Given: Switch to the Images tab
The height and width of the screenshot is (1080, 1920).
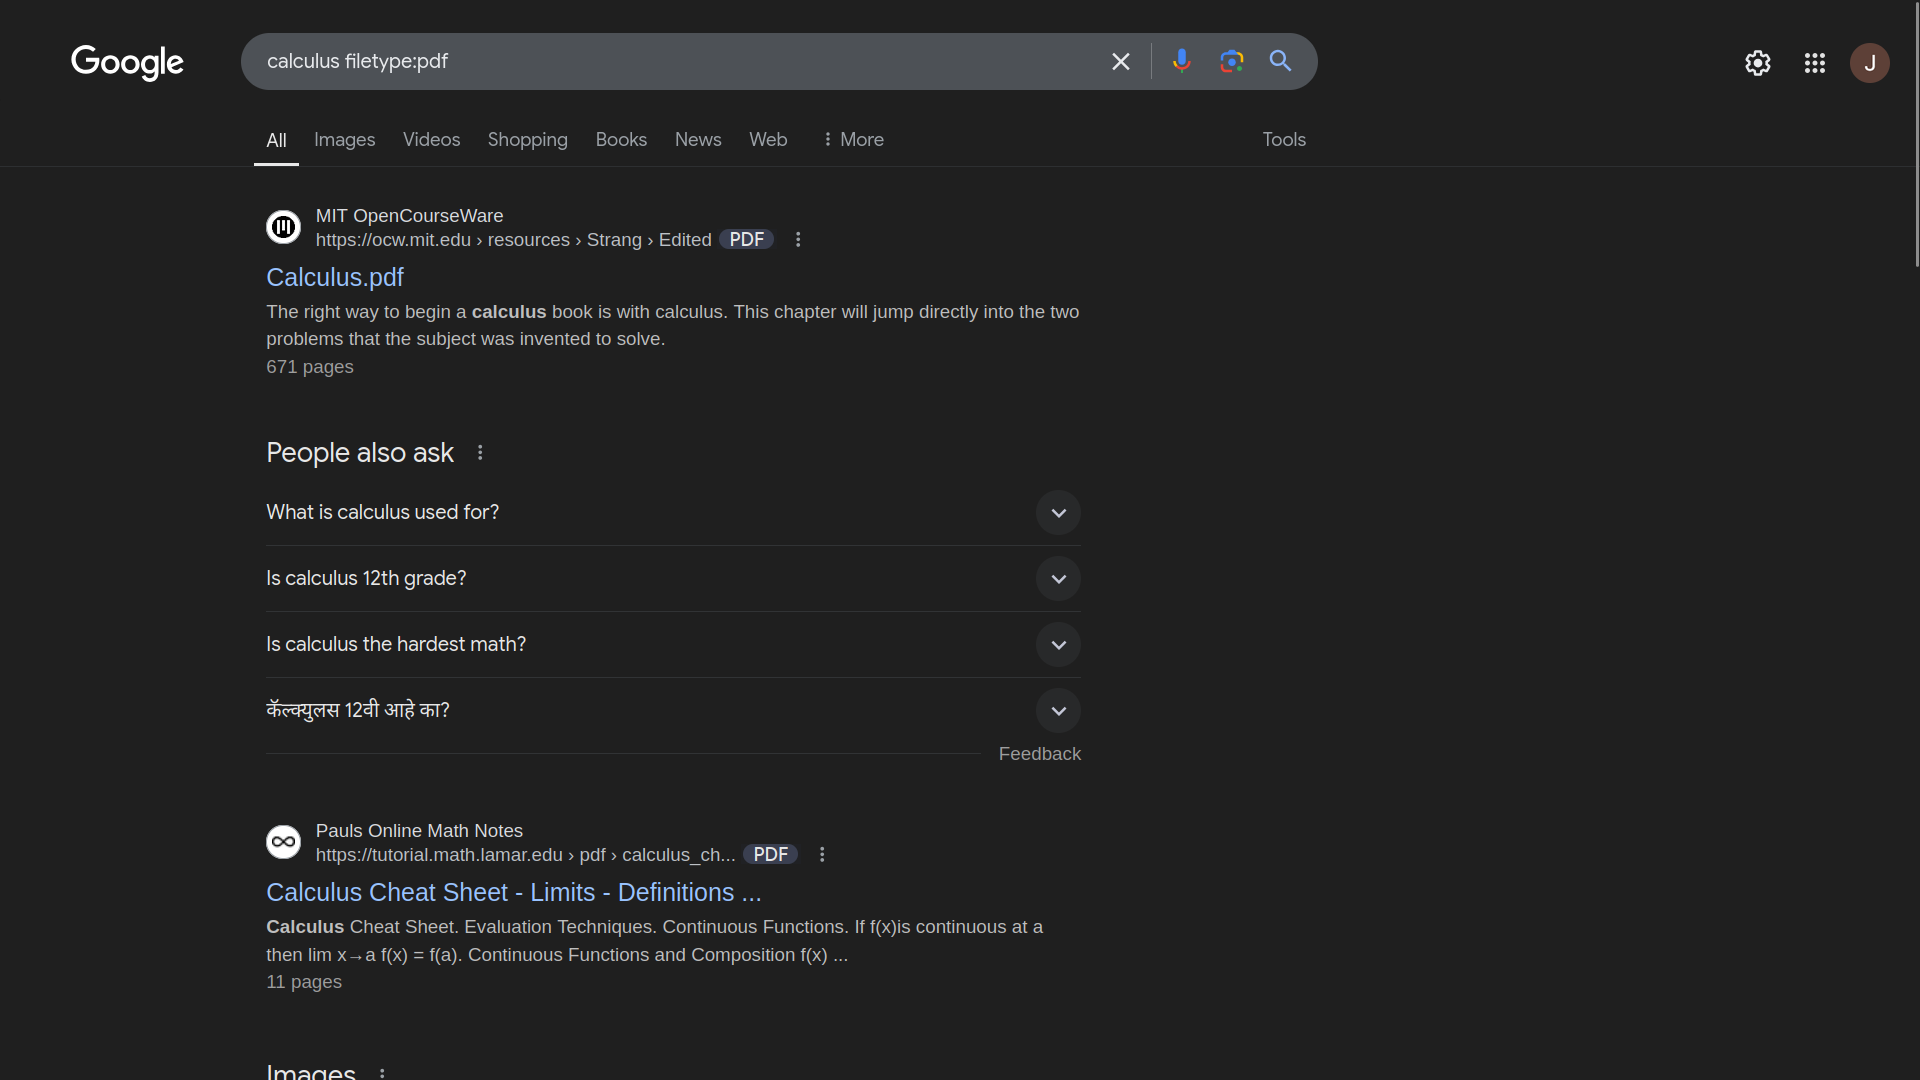Looking at the screenshot, I should (x=344, y=140).
